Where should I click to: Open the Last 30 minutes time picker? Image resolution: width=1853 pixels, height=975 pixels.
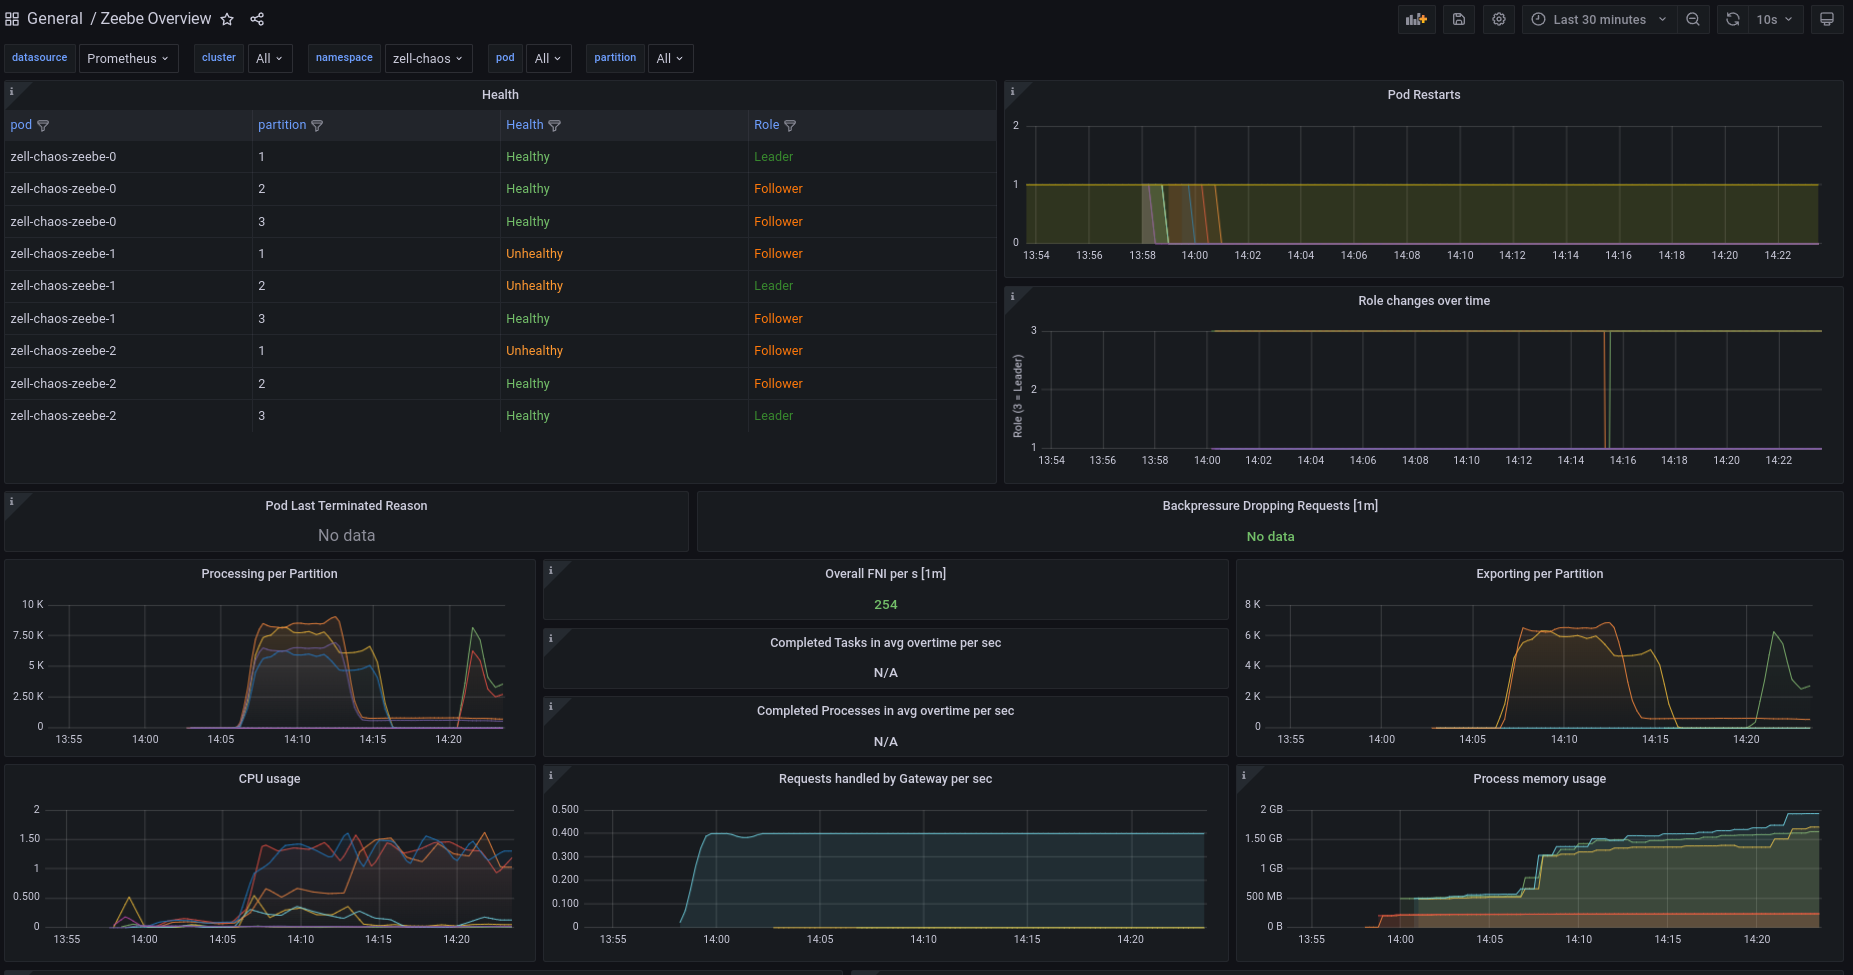[x=1599, y=19]
